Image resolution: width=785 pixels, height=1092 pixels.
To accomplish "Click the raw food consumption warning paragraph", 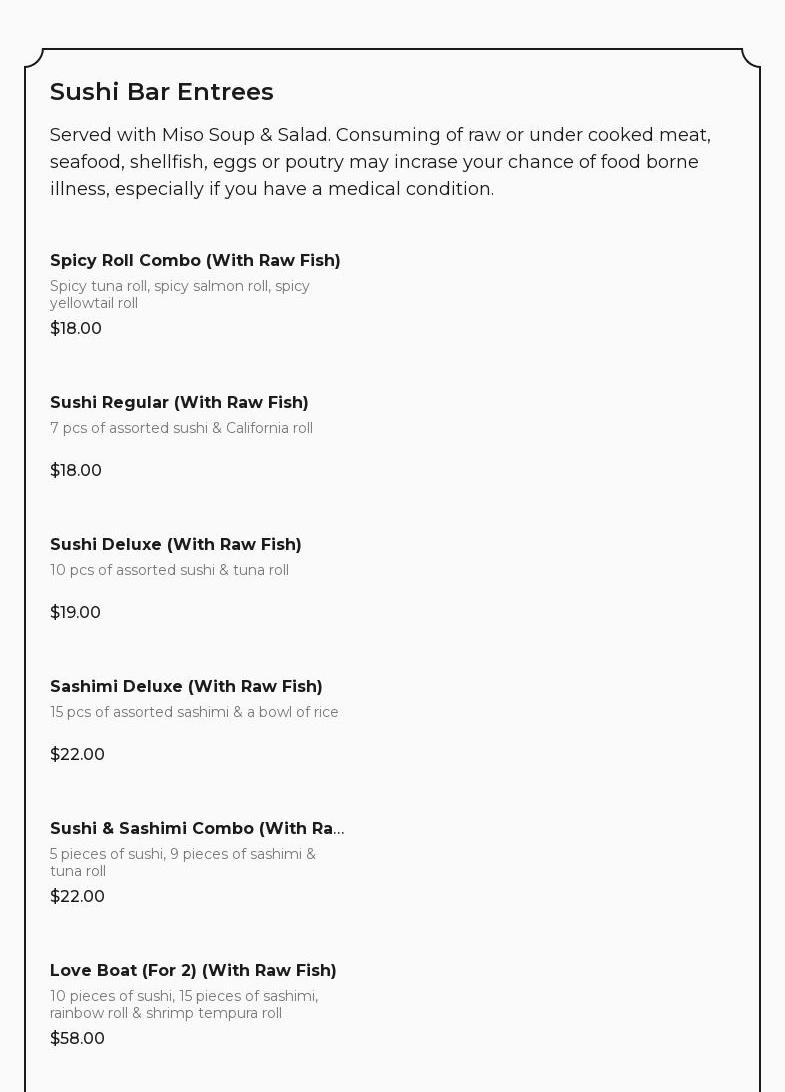I will [380, 162].
